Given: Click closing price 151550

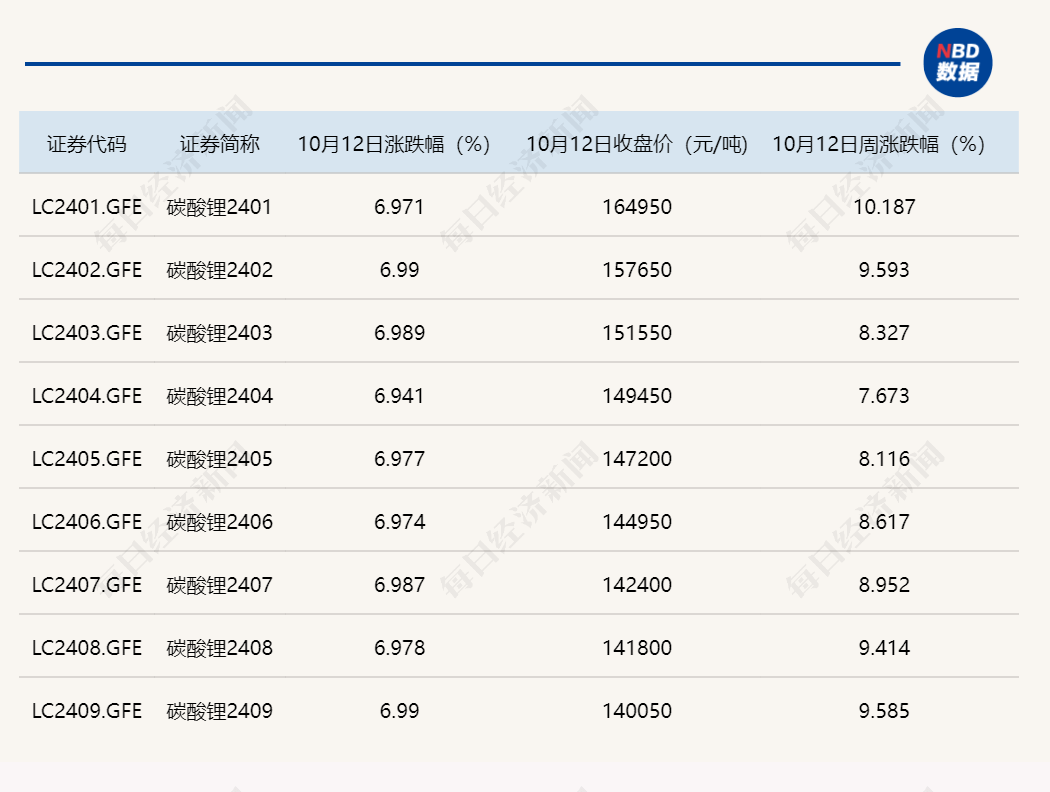Looking at the screenshot, I should [x=637, y=333].
